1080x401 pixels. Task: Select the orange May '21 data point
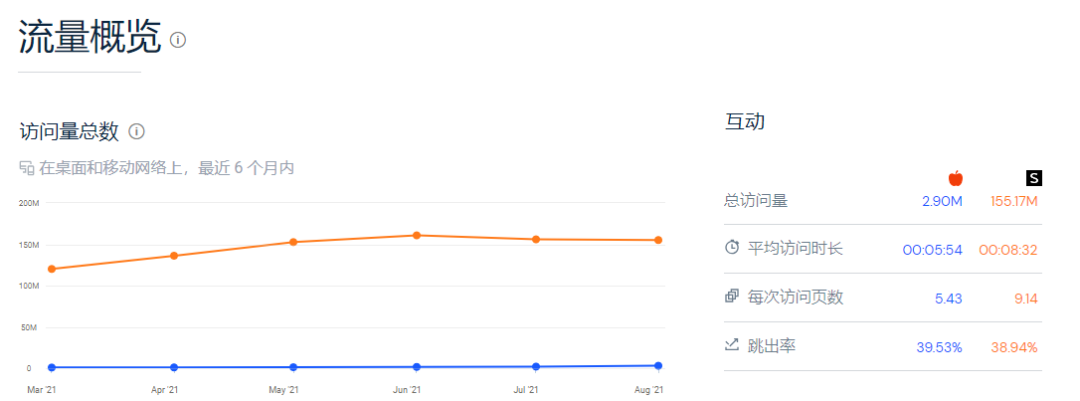[x=293, y=242]
